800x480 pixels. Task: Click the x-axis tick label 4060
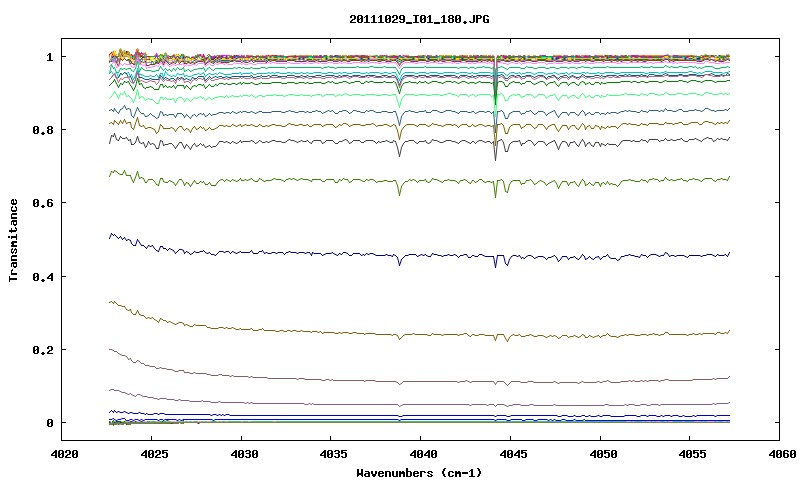[783, 454]
